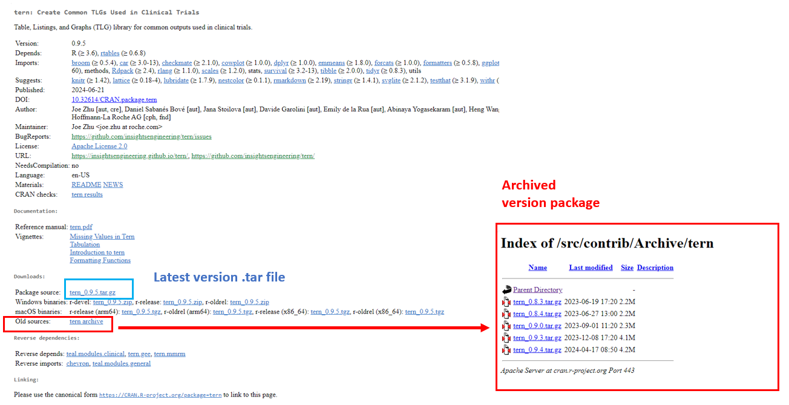Click the file icon beside tern_0.9.0.tar.gz
Image resolution: width=789 pixels, height=405 pixels.
tap(506, 326)
